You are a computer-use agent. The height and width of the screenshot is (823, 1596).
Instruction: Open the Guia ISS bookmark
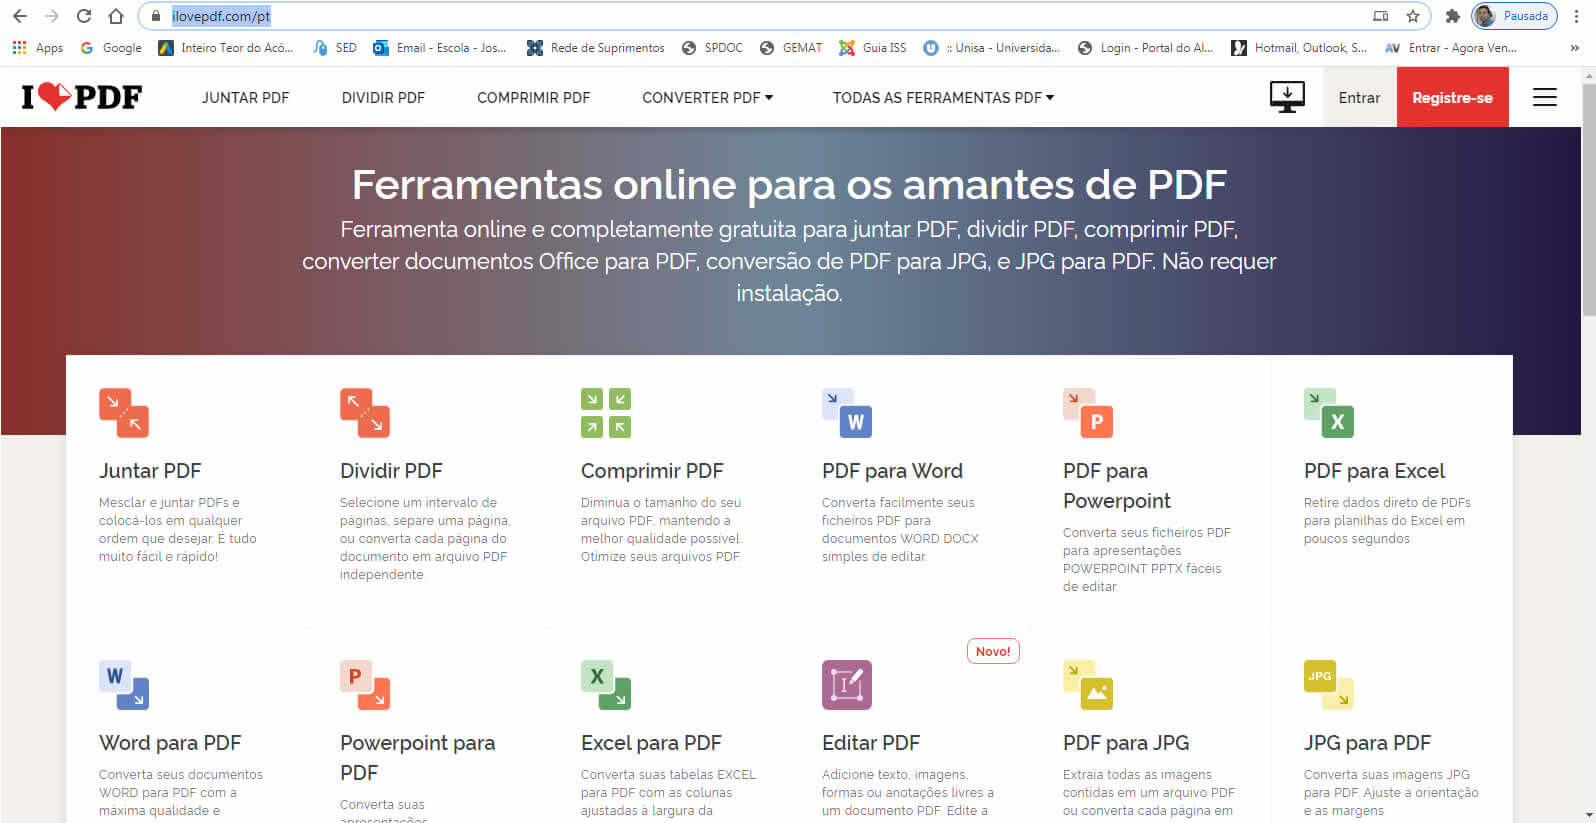[873, 48]
